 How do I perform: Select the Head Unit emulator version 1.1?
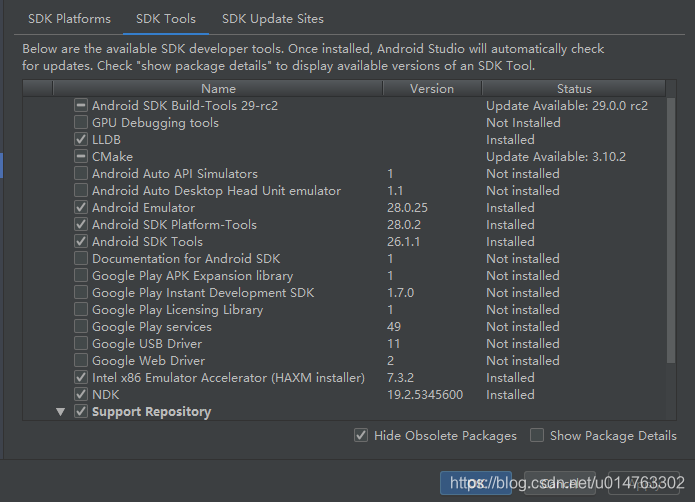[395, 191]
